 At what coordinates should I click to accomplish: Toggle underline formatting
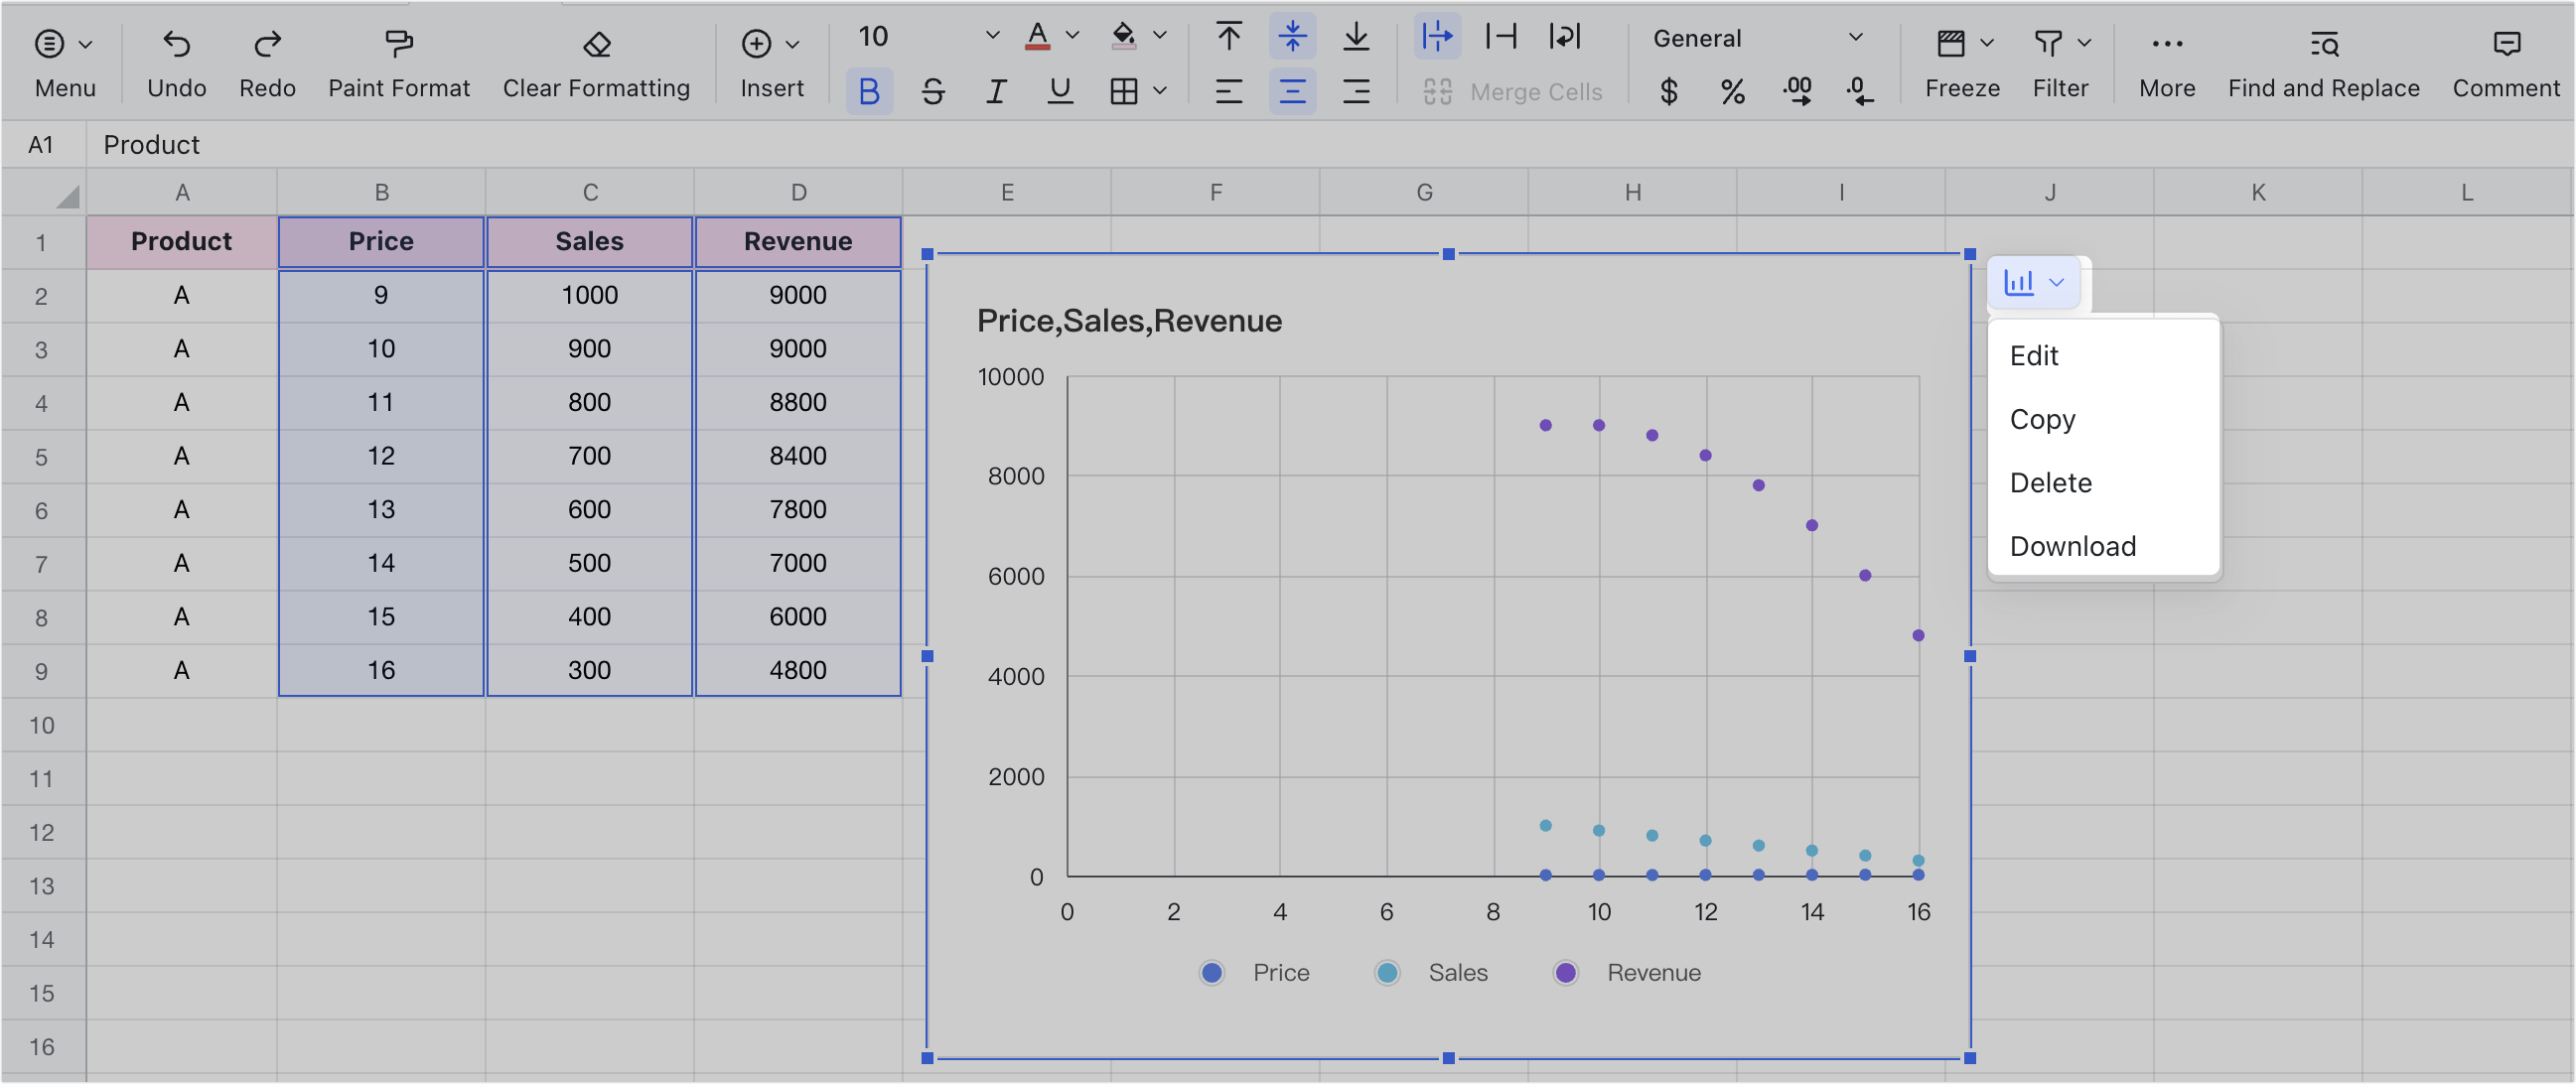[1059, 91]
